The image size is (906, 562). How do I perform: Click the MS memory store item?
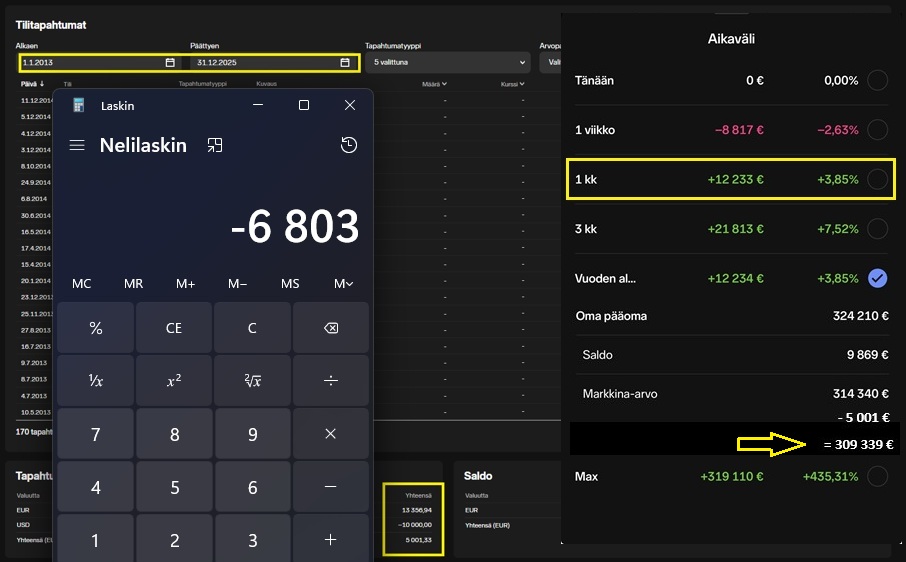(290, 284)
